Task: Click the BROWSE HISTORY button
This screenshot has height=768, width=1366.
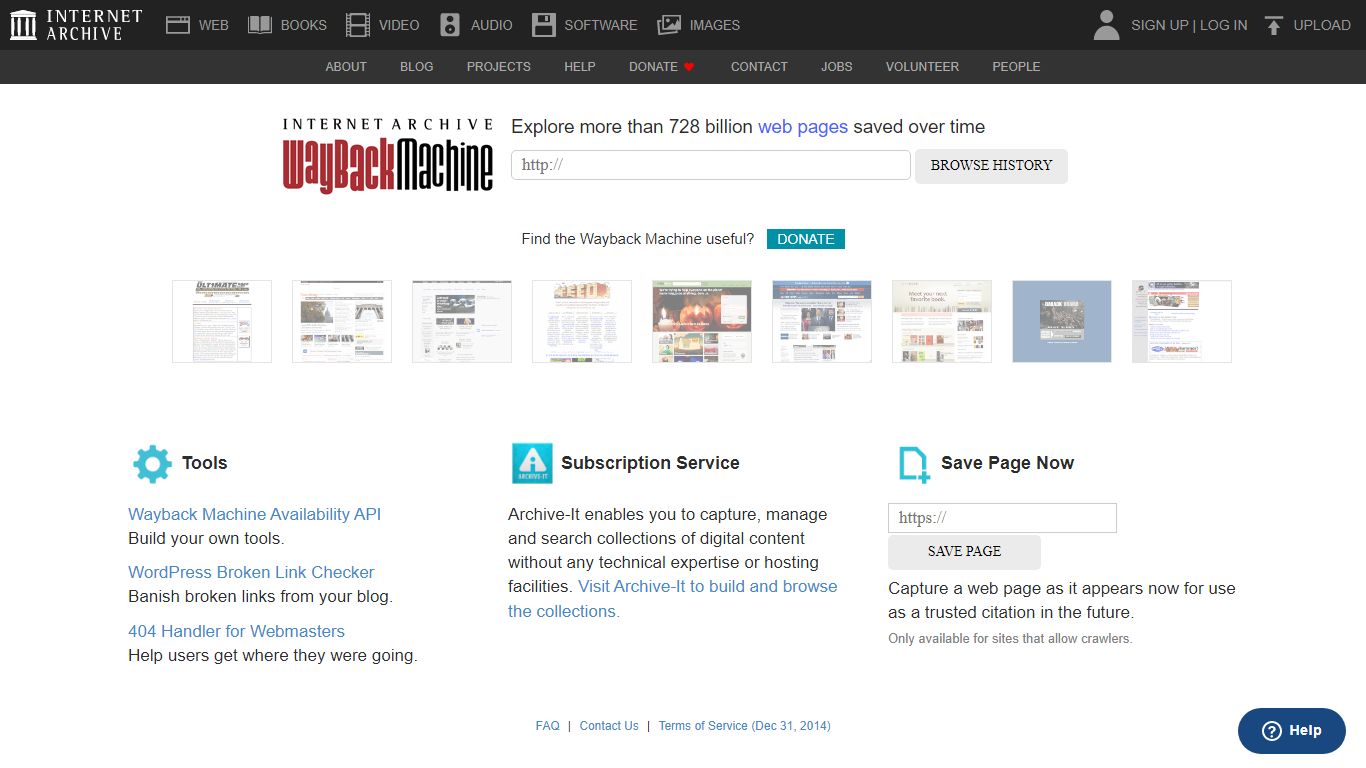Action: (991, 166)
